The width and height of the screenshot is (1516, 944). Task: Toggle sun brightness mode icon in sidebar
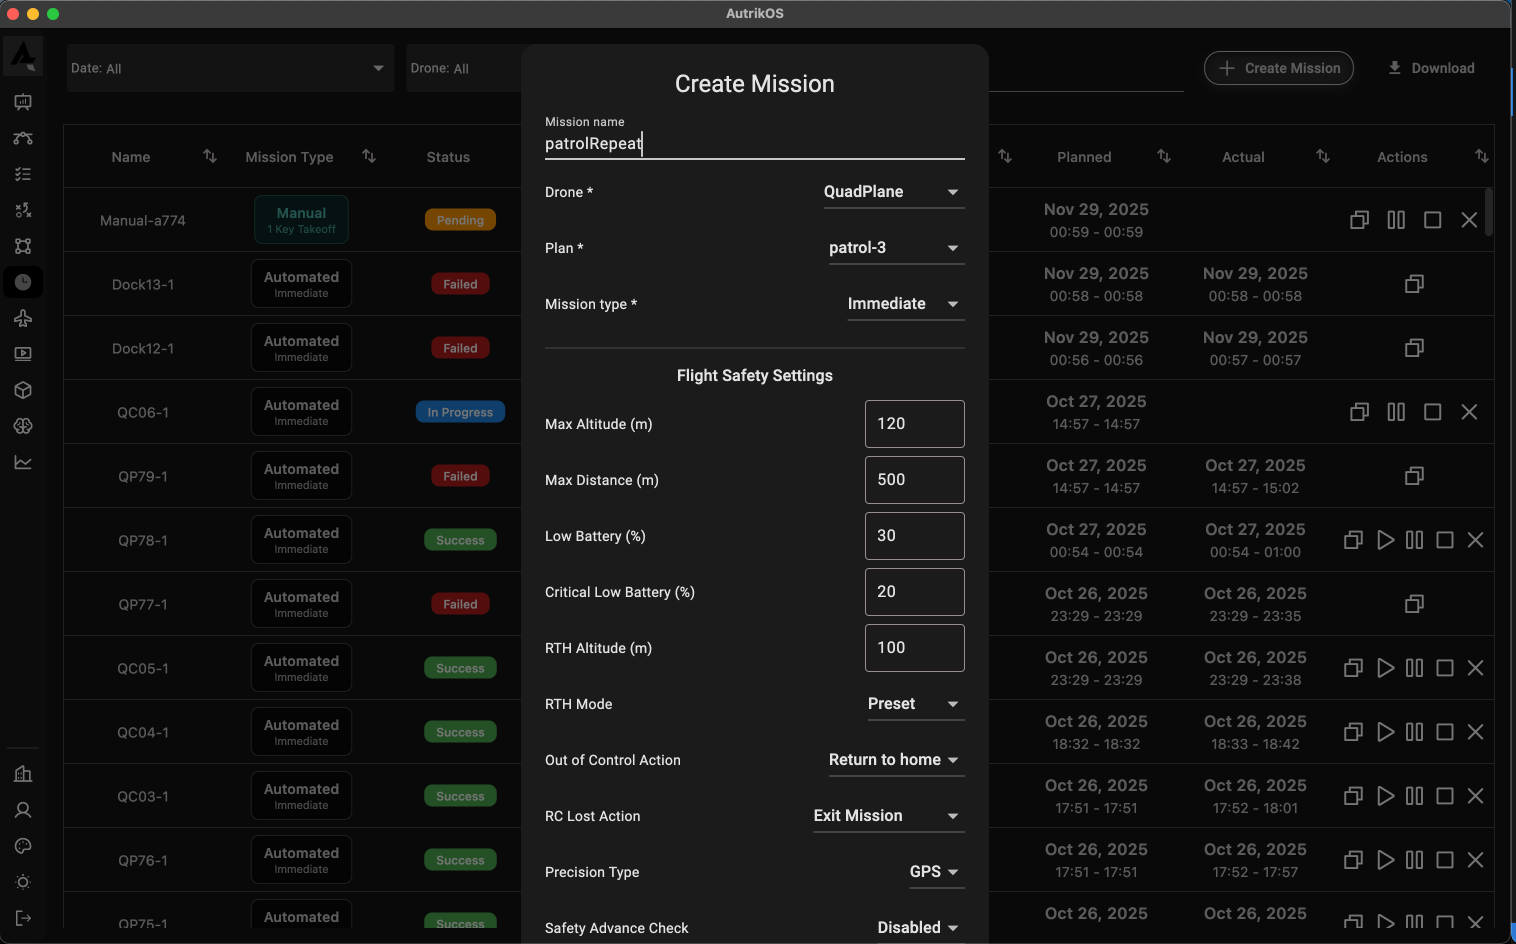click(23, 882)
